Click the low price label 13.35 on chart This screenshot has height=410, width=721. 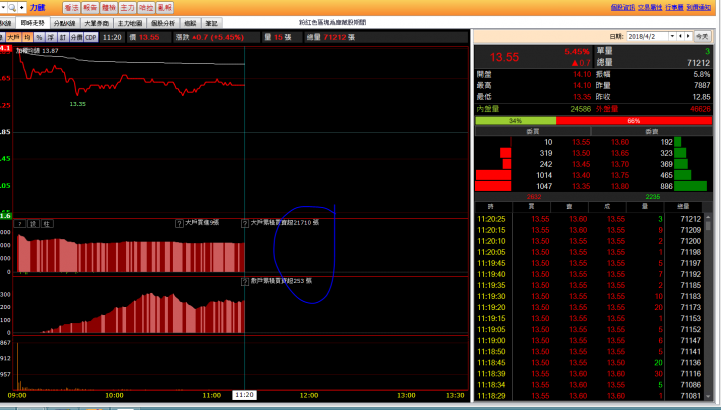tap(78, 104)
